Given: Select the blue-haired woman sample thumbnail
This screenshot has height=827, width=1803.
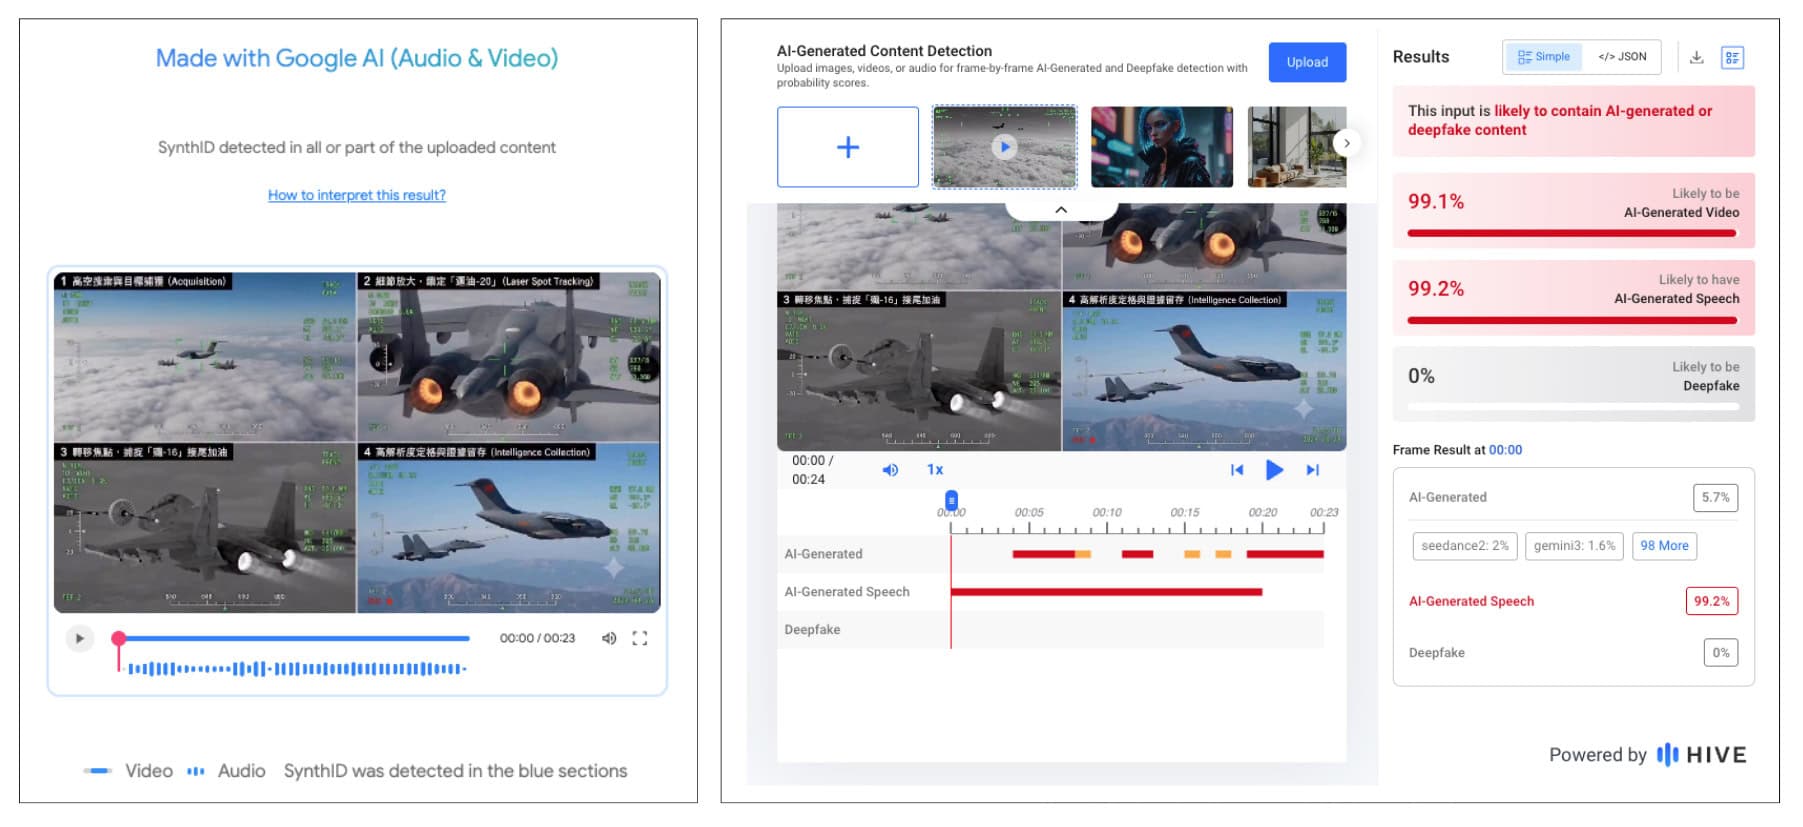Looking at the screenshot, I should click(1162, 147).
